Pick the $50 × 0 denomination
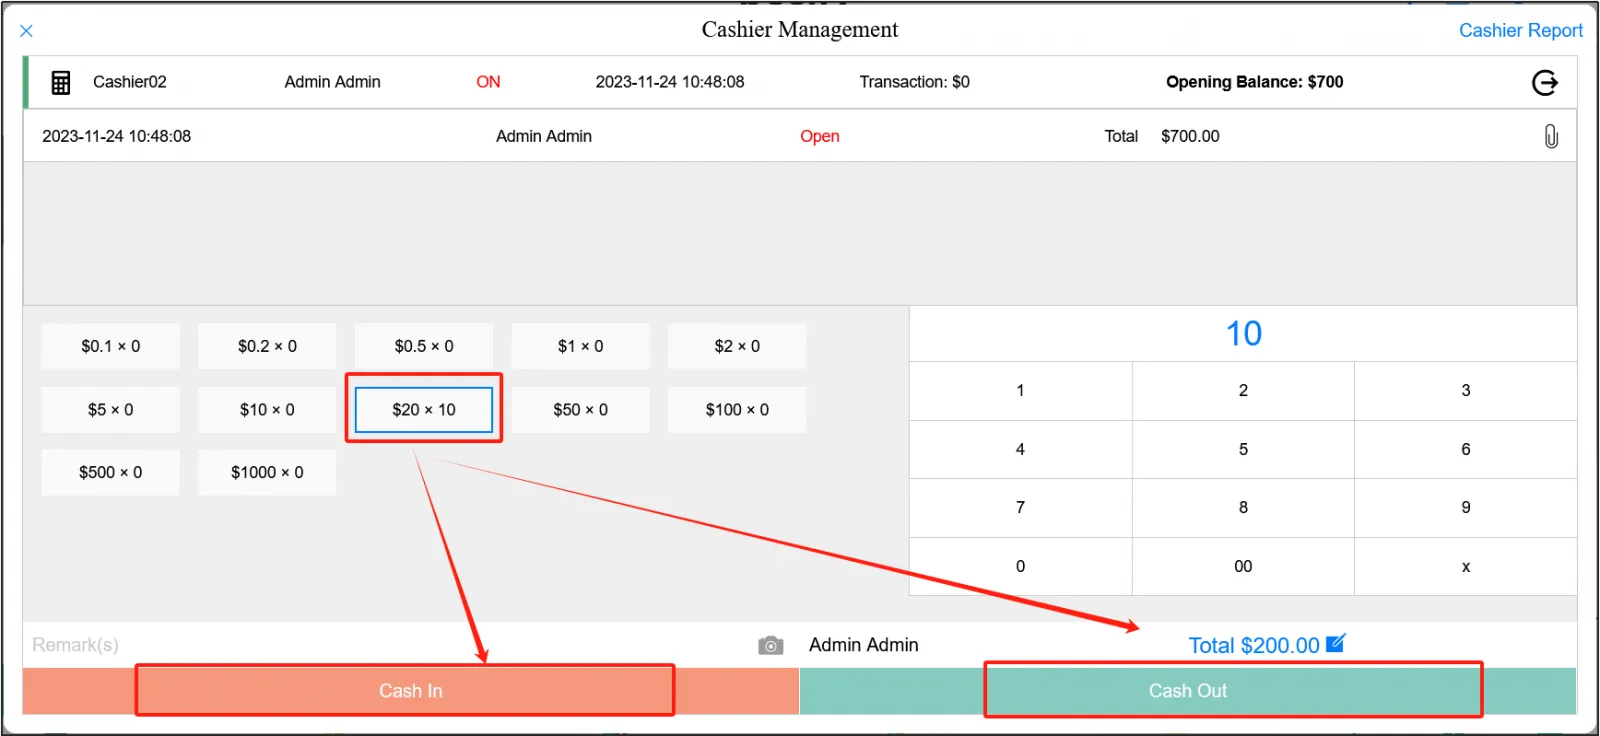The height and width of the screenshot is (736, 1600). point(580,410)
